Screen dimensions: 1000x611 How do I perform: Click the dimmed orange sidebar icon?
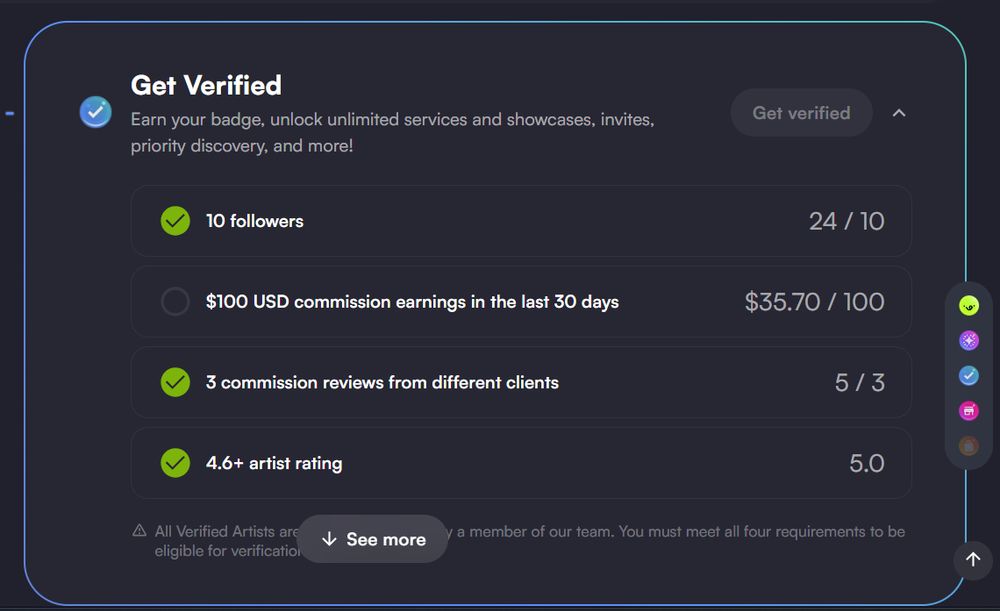(x=968, y=446)
